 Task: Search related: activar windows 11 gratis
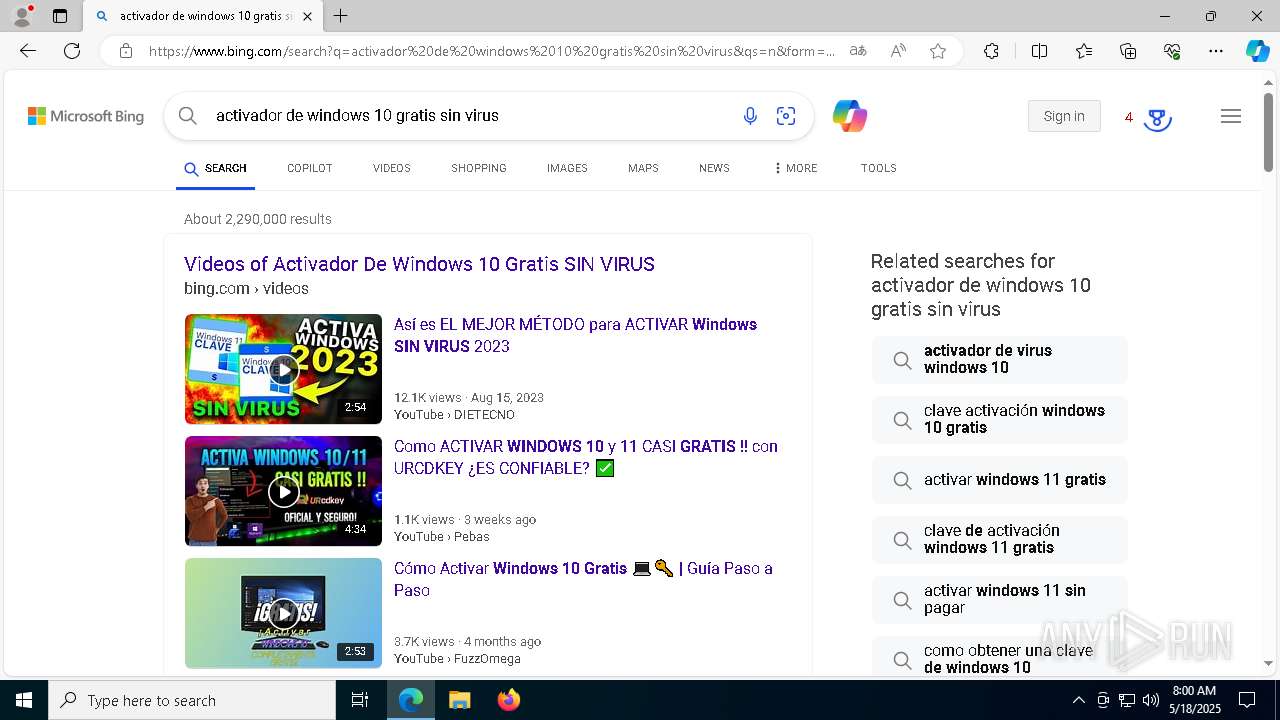point(999,480)
